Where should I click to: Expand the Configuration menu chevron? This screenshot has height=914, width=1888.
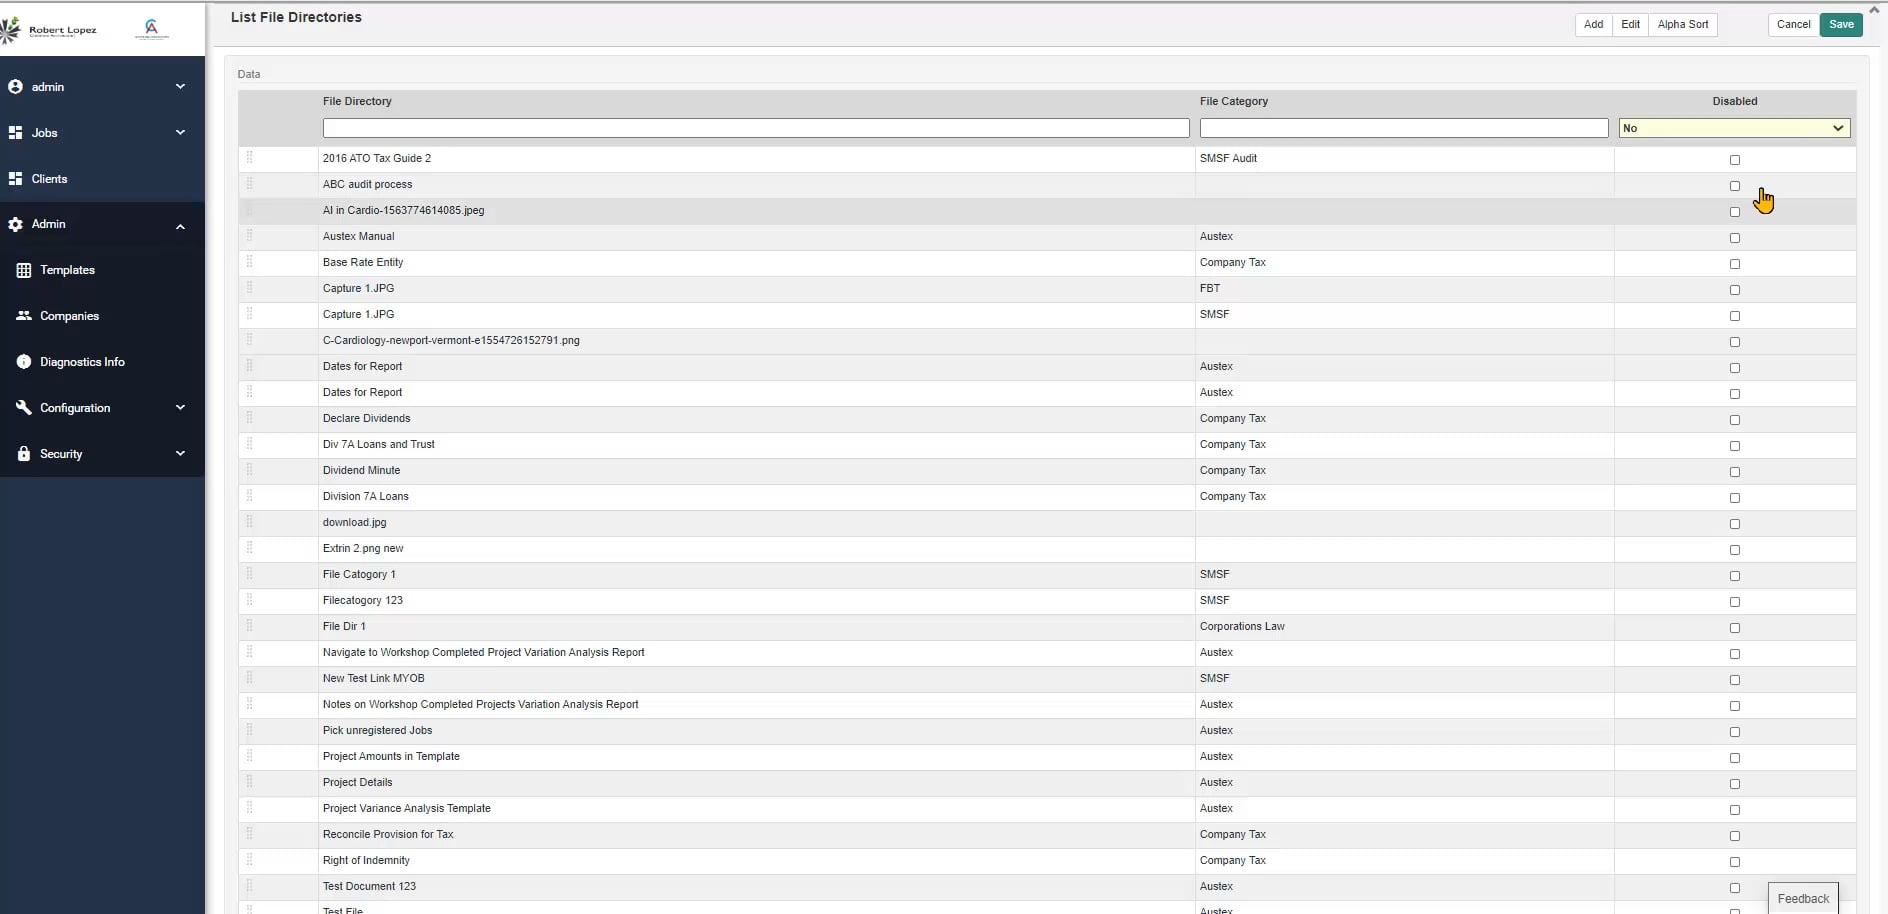point(180,407)
